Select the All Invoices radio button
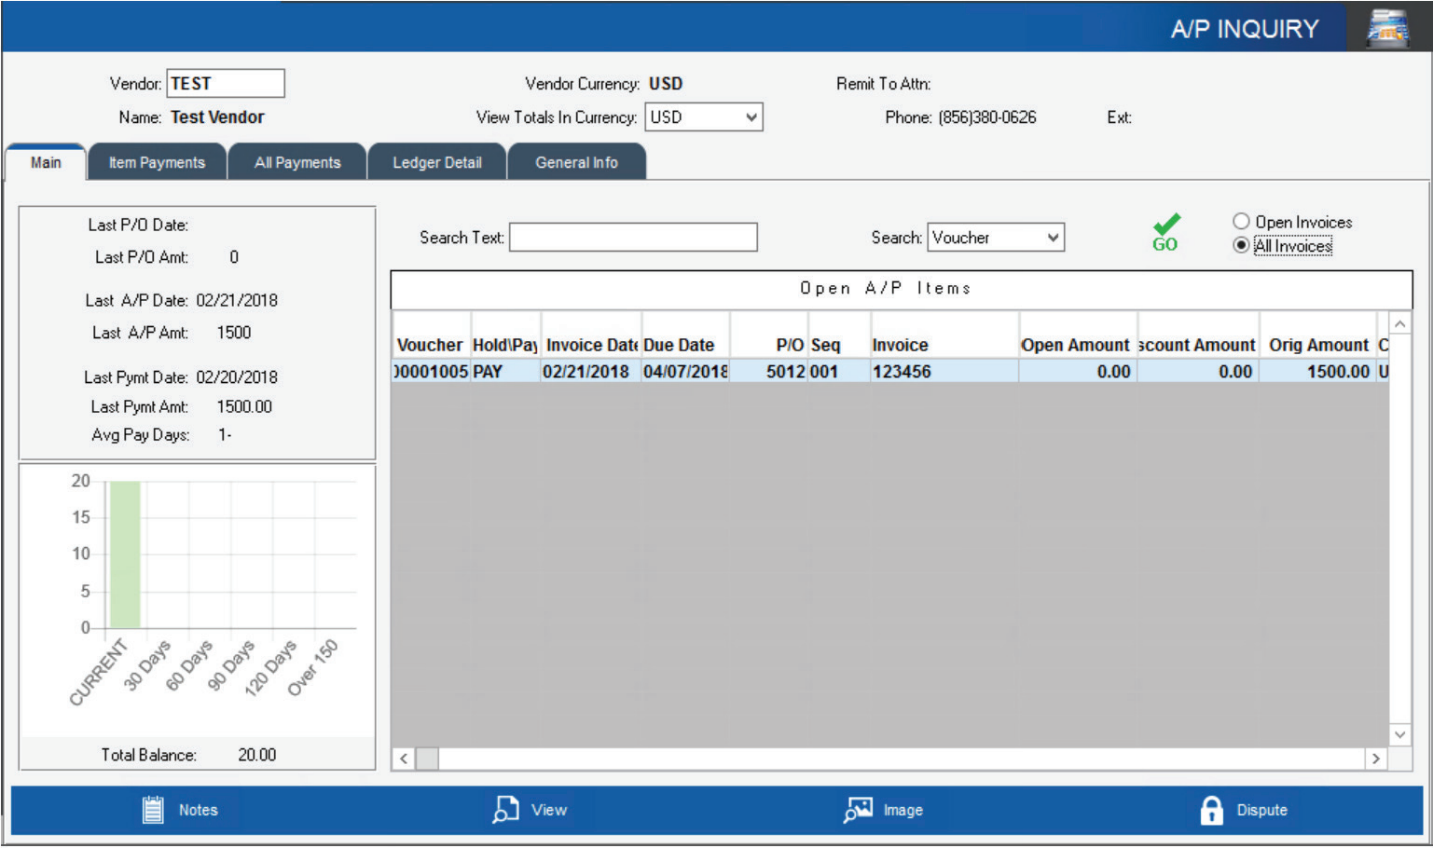The width and height of the screenshot is (1433, 848). (1241, 245)
